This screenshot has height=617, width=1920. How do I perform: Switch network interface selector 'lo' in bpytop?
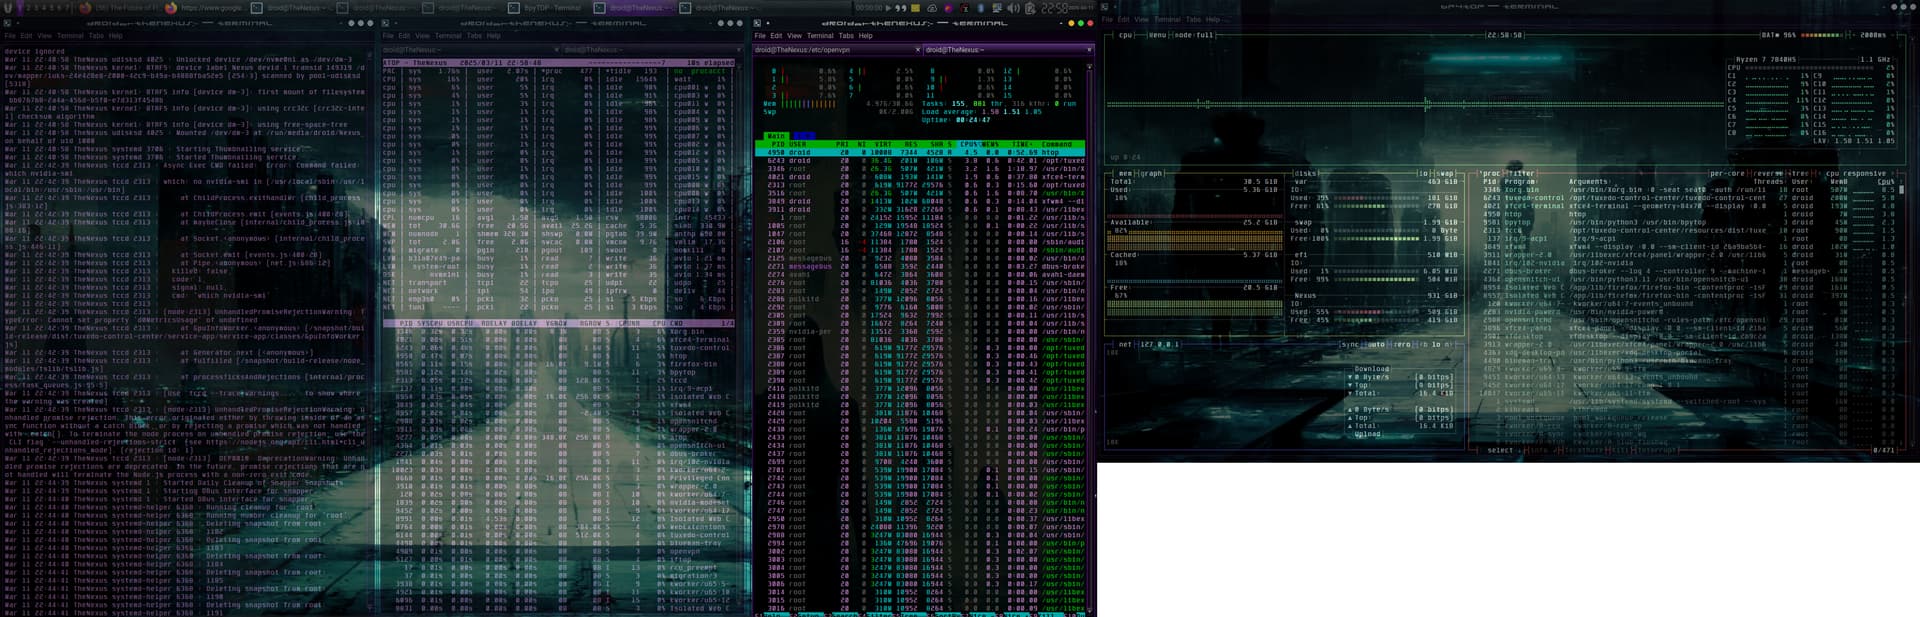1435,344
